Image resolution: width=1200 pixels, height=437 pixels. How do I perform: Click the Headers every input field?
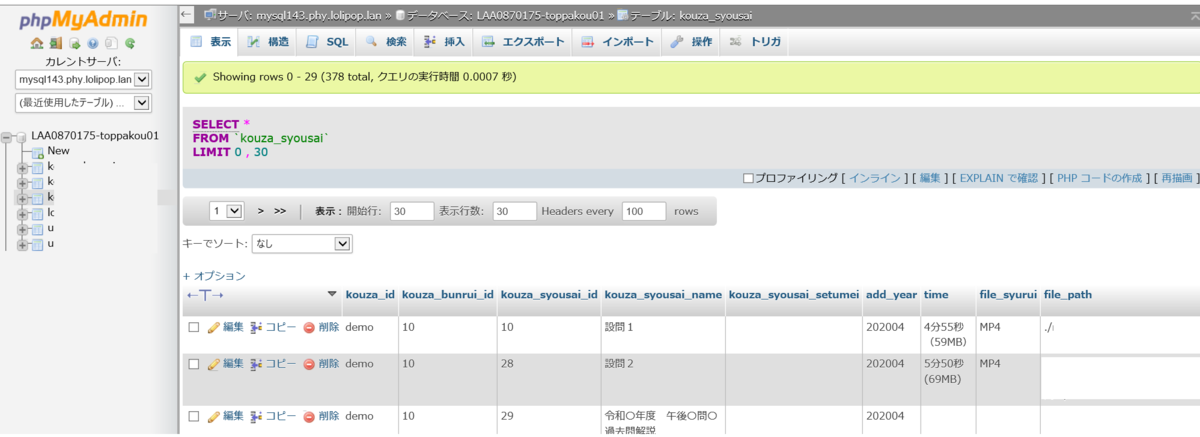(643, 211)
